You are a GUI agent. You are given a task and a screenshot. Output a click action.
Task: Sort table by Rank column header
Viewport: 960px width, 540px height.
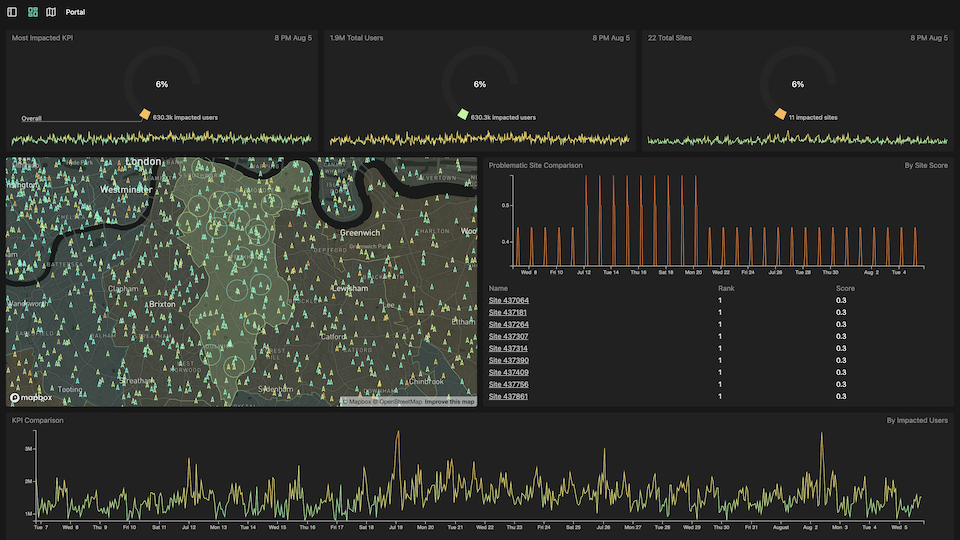coord(724,288)
